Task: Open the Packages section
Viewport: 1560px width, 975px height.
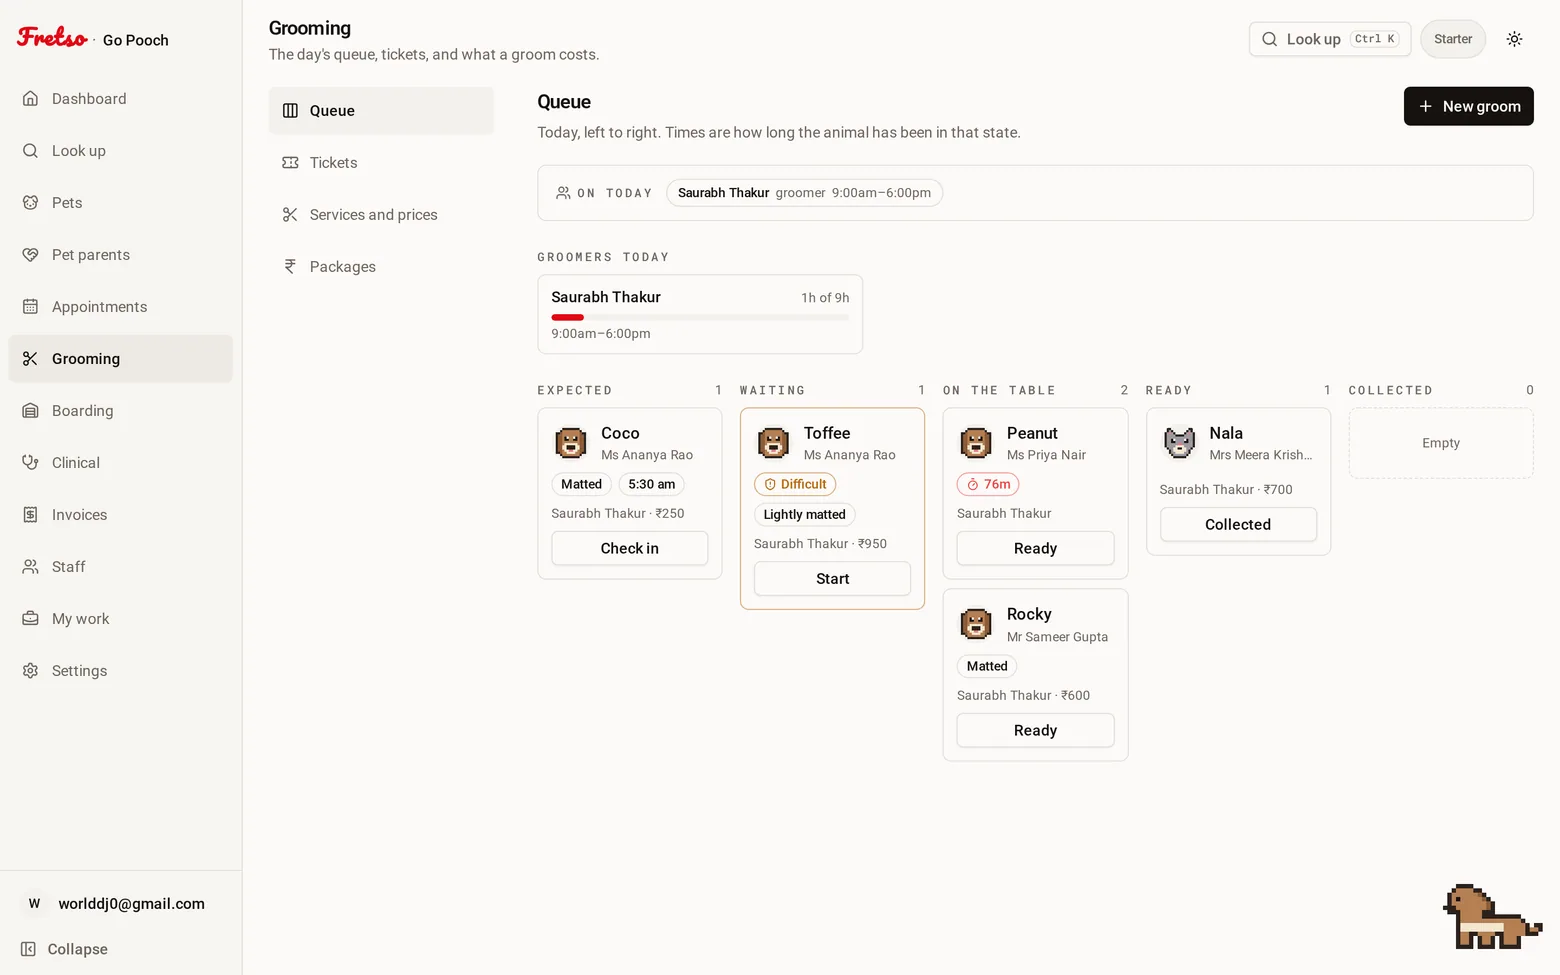Action: pyautogui.click(x=381, y=266)
